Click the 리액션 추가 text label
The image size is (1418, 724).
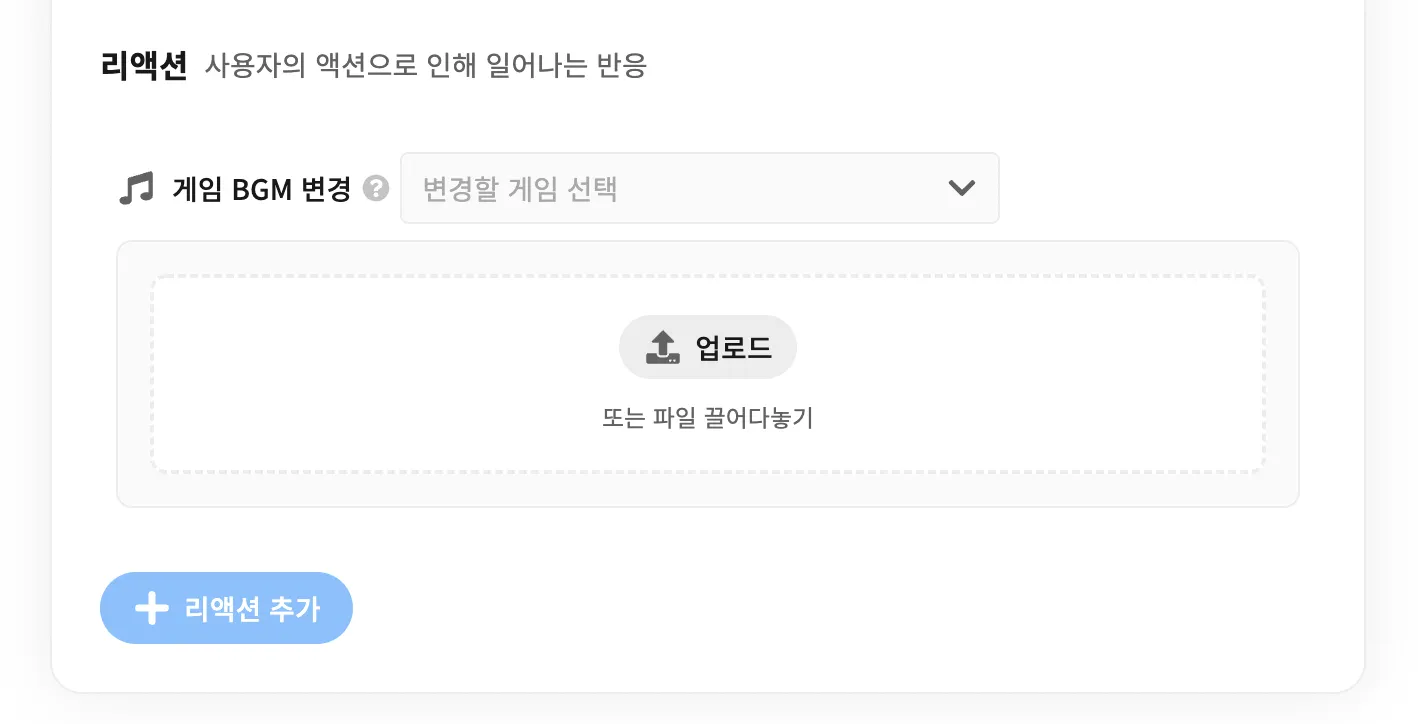tap(252, 609)
